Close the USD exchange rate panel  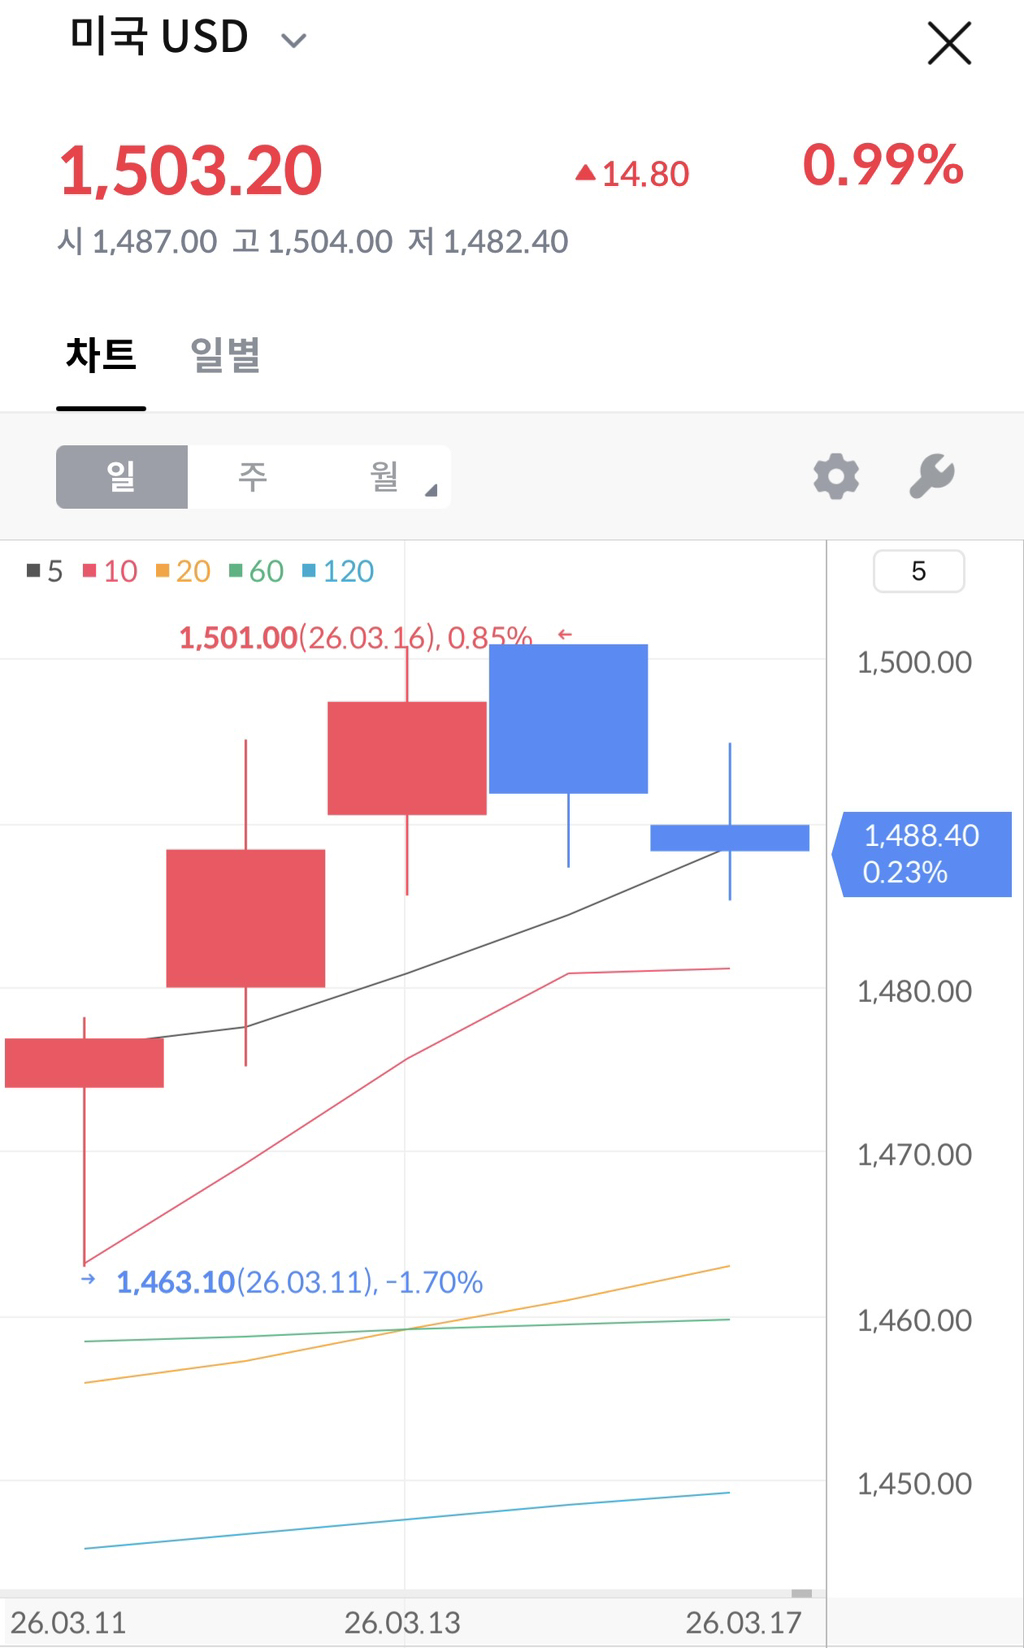pos(949,43)
